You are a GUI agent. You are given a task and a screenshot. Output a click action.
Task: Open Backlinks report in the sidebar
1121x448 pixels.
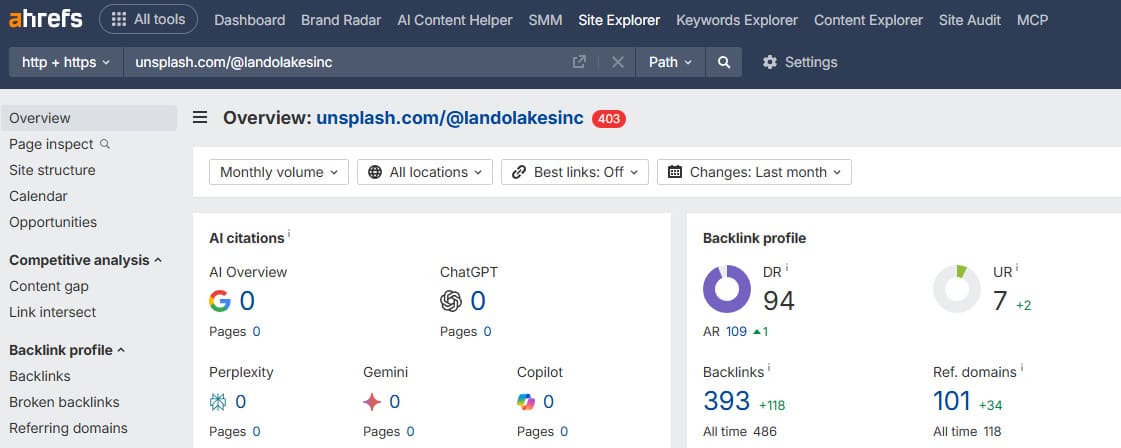point(39,376)
